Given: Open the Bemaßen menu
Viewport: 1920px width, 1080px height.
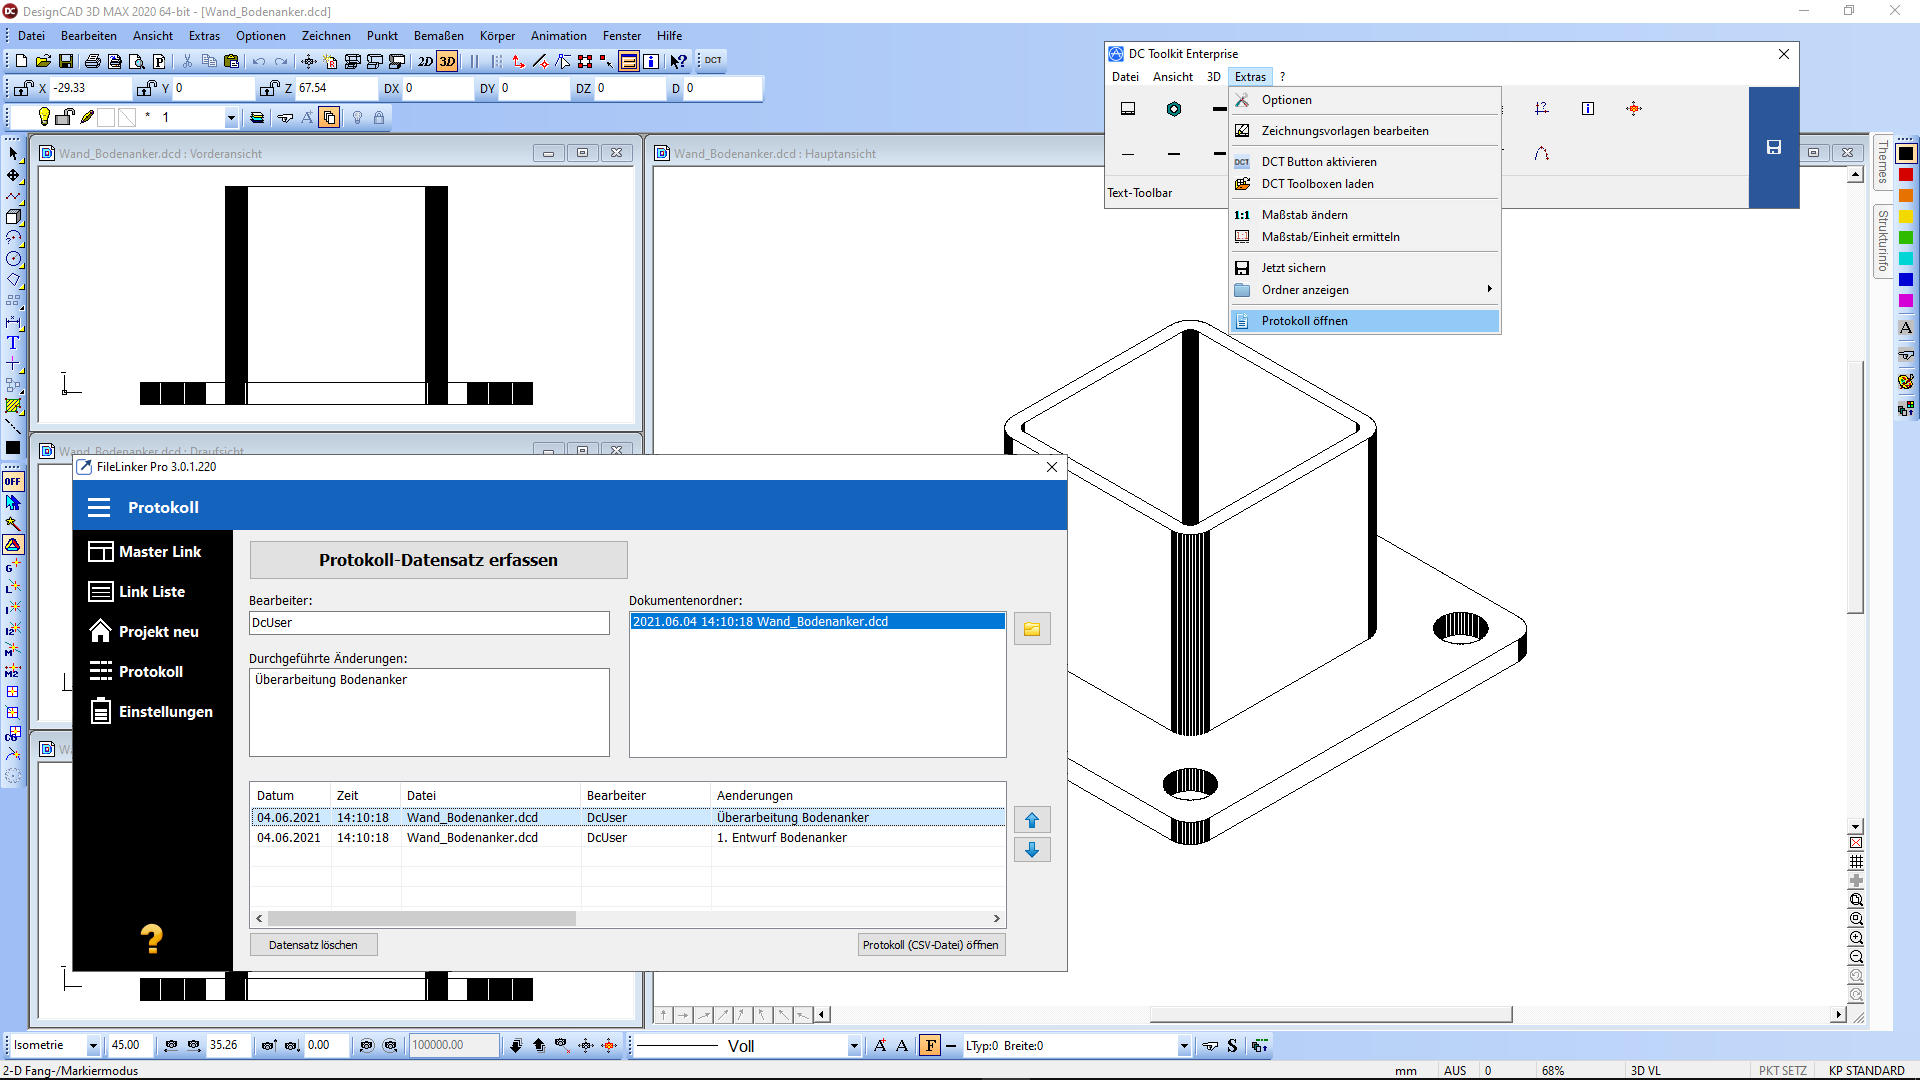Looking at the screenshot, I should coord(439,36).
